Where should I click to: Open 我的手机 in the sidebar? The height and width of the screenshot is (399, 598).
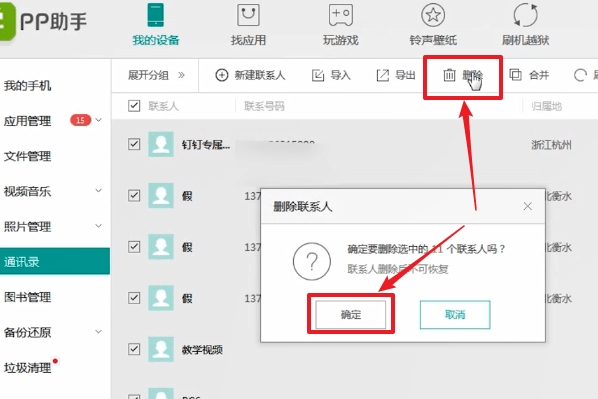[x=27, y=85]
